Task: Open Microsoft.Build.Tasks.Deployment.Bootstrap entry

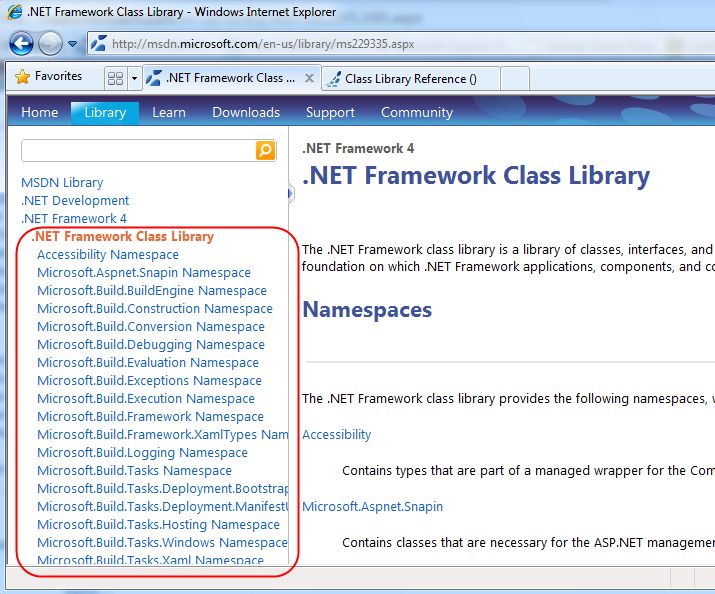Action: pyautogui.click(x=162, y=489)
